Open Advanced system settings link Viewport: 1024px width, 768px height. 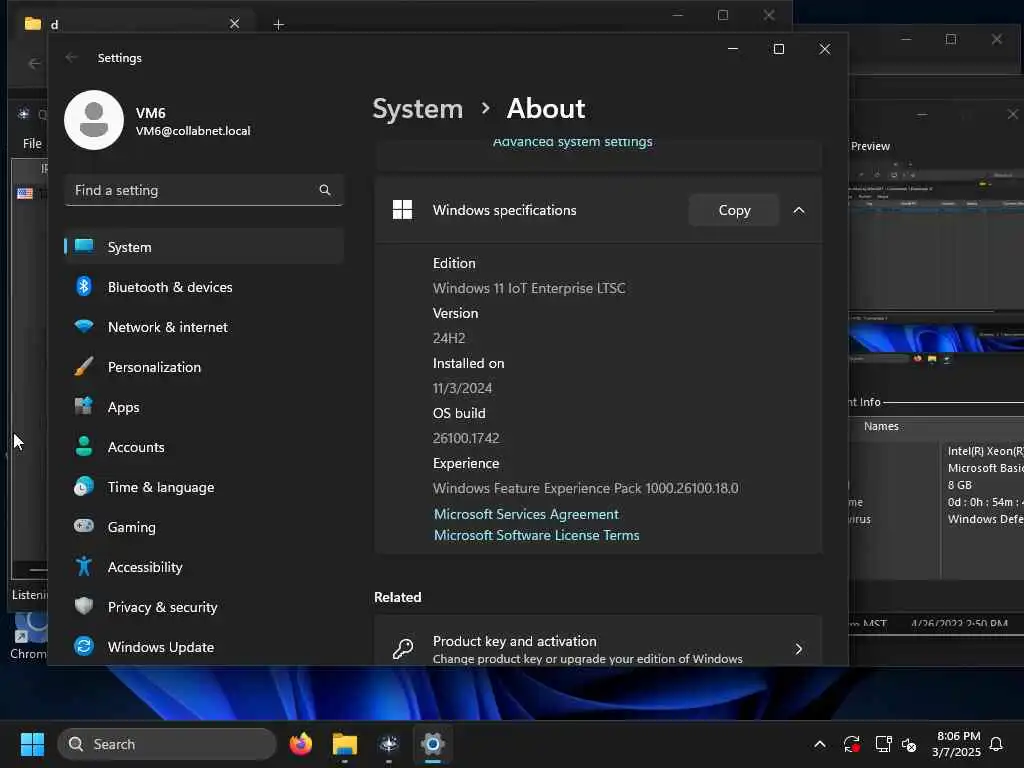pyautogui.click(x=573, y=142)
